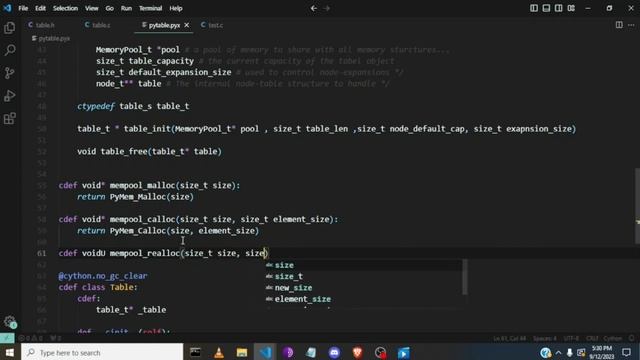Open Brave browser from the taskbar

point(358,352)
